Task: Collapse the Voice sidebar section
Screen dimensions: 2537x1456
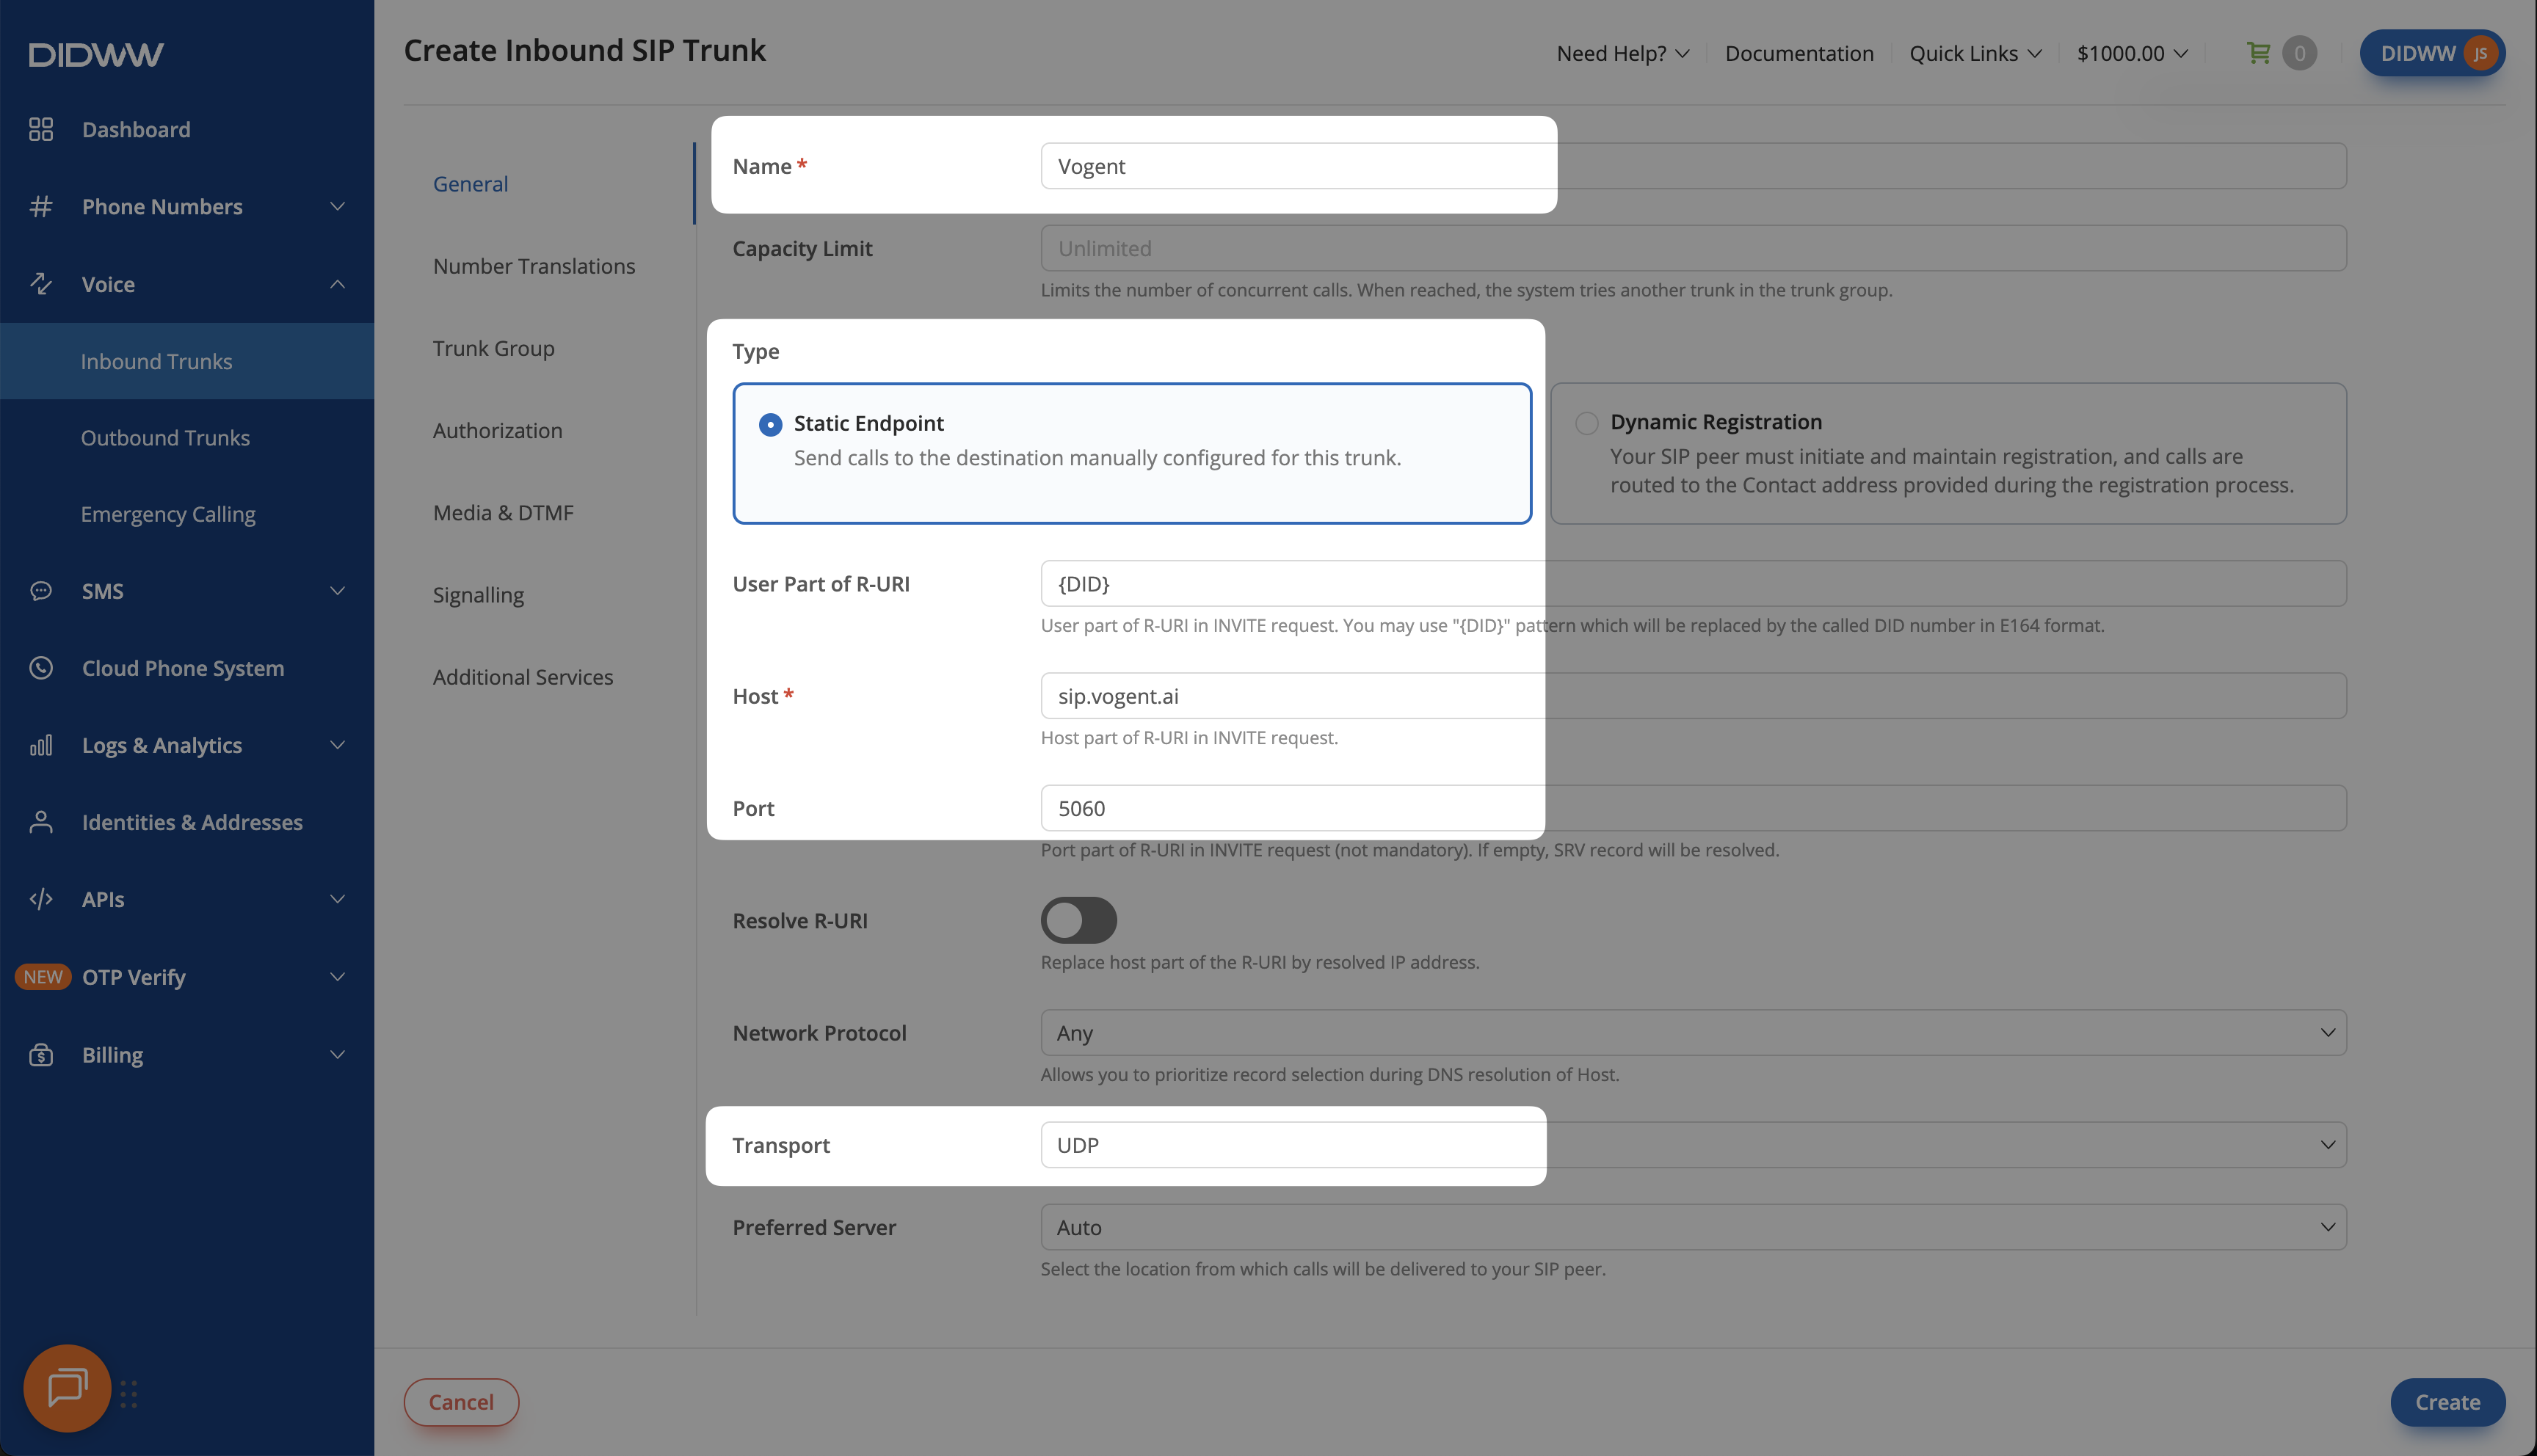Action: point(187,284)
